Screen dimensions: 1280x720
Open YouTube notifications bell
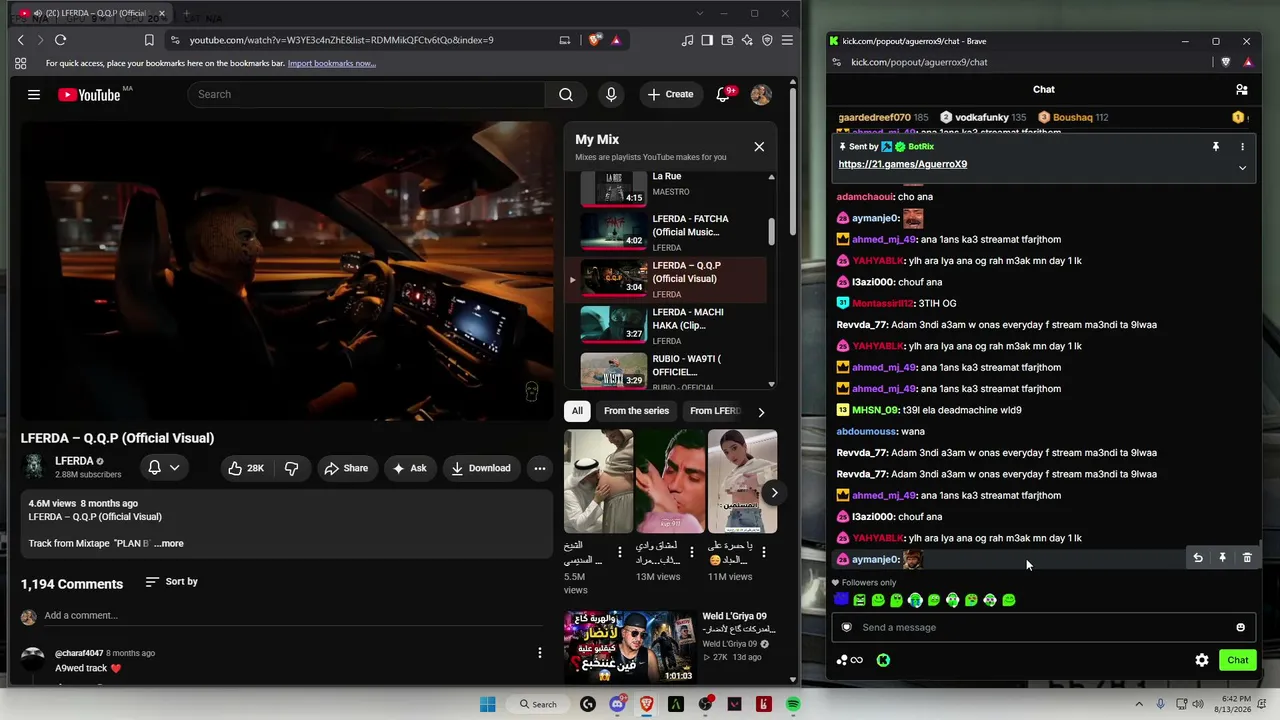tap(723, 94)
